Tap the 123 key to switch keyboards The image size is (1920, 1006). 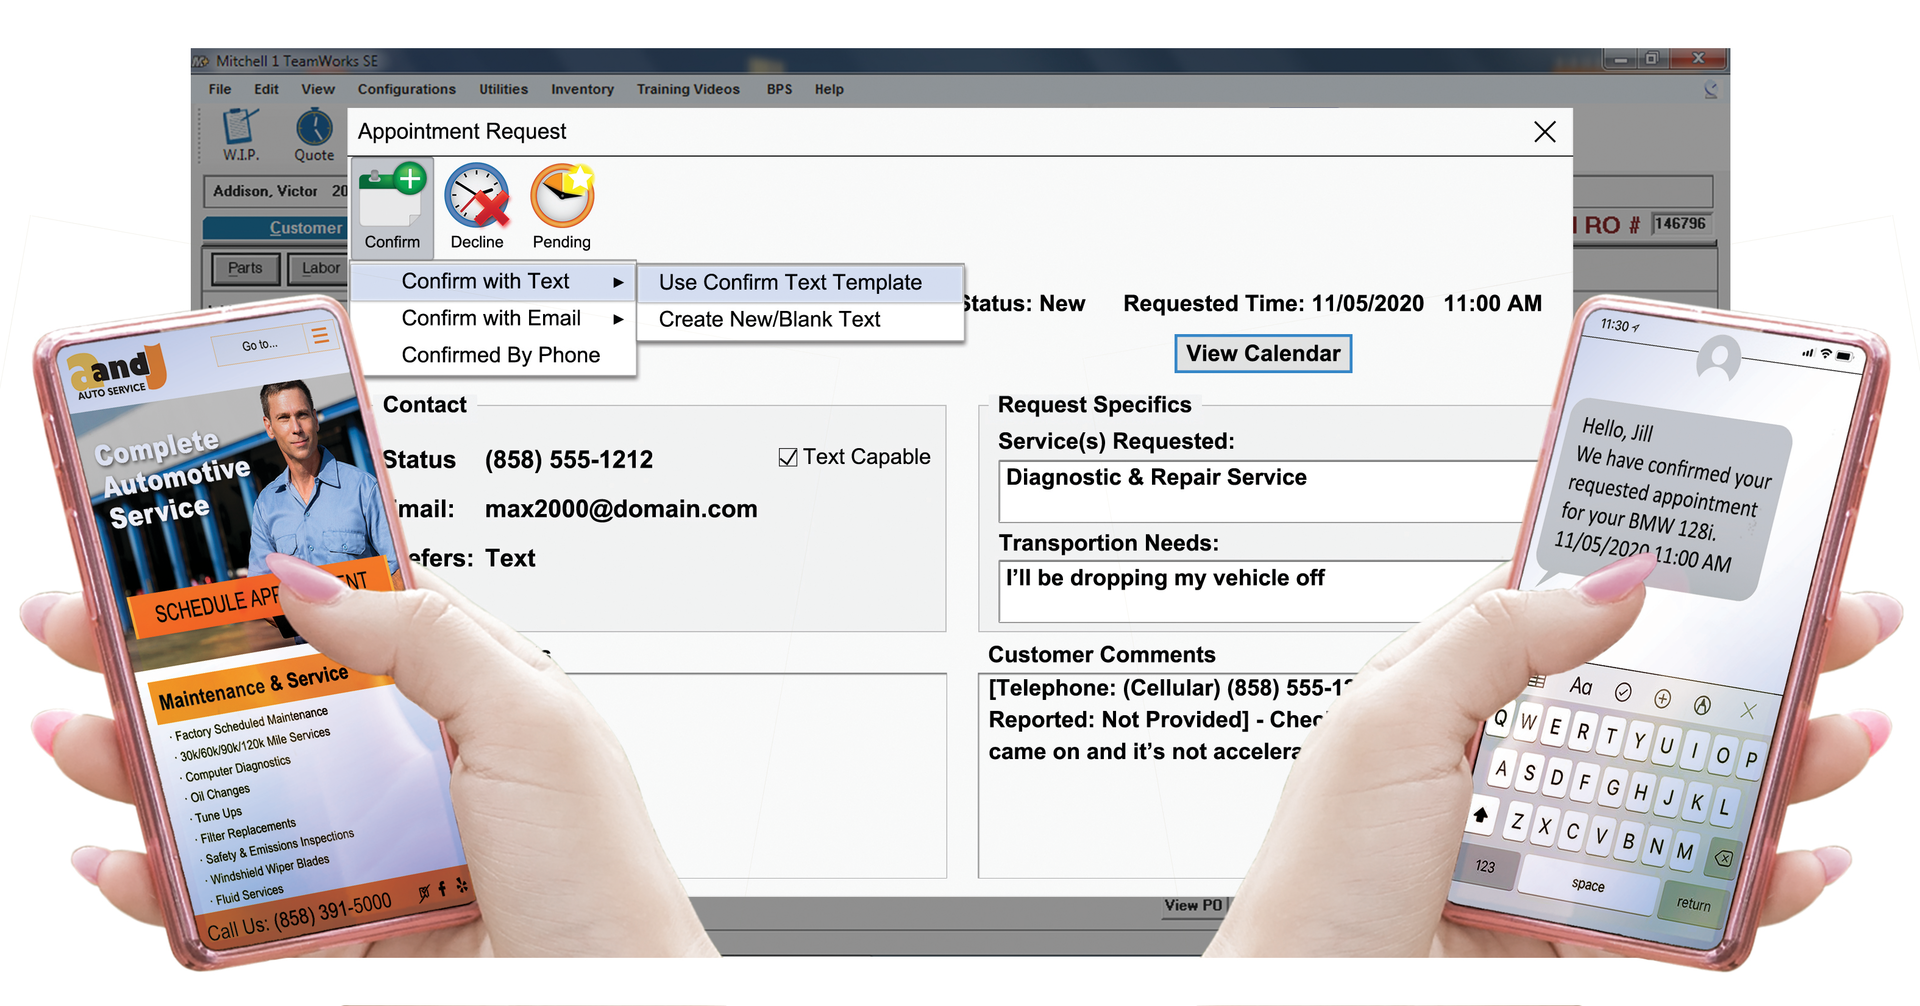tap(1486, 868)
